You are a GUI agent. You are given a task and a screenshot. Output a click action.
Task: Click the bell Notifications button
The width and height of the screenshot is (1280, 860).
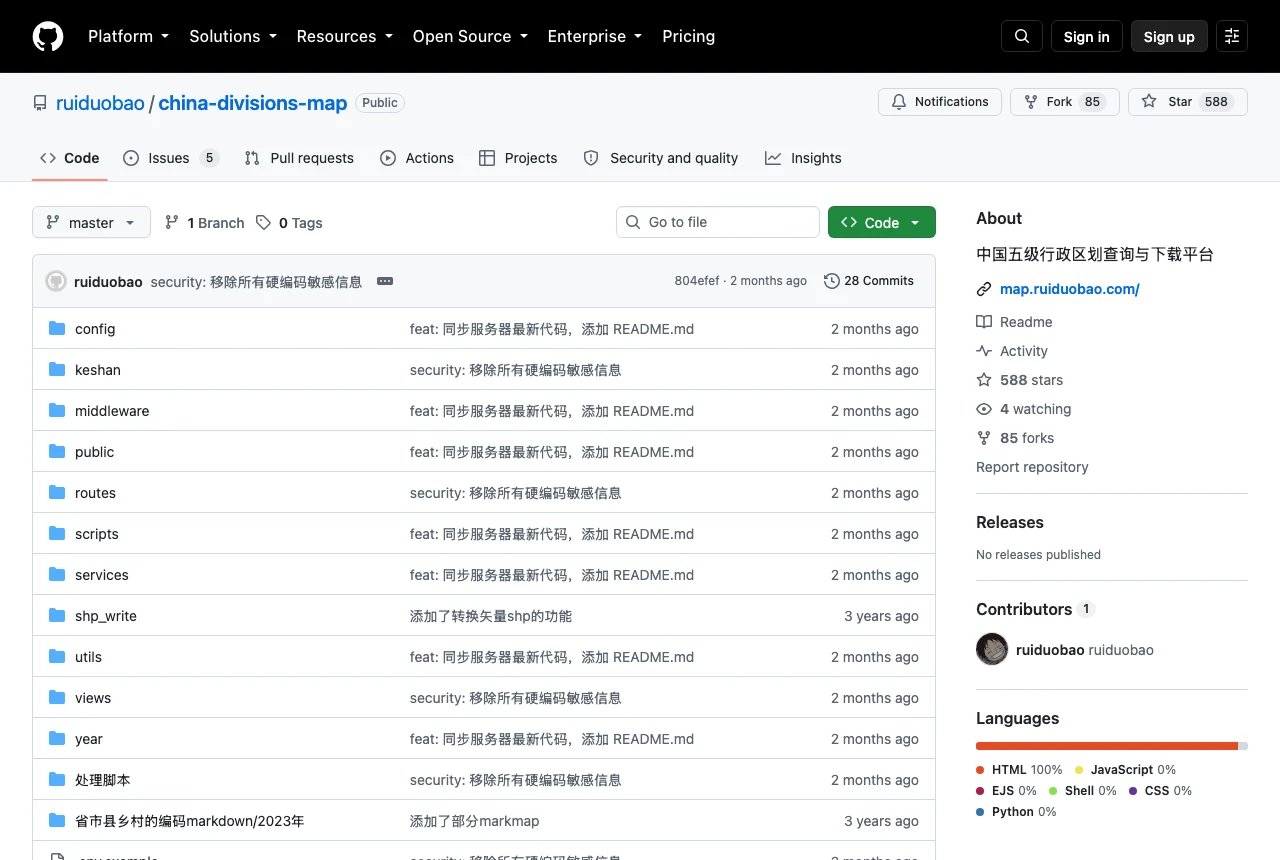[940, 102]
